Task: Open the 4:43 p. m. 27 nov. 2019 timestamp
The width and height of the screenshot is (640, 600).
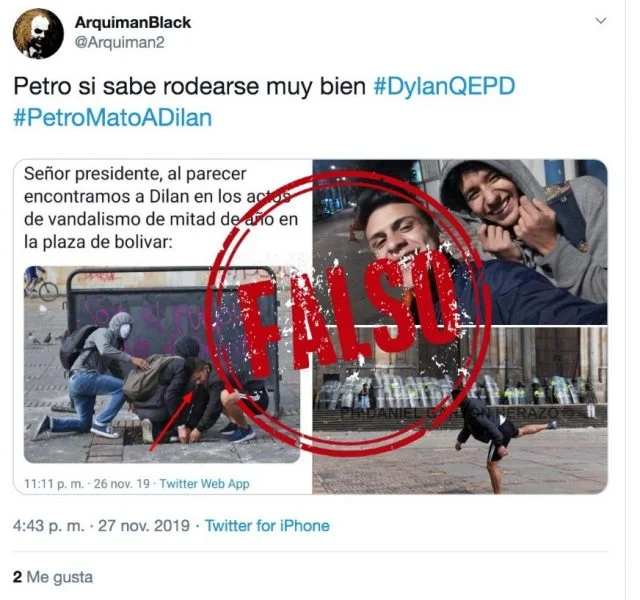Action: coord(101,526)
